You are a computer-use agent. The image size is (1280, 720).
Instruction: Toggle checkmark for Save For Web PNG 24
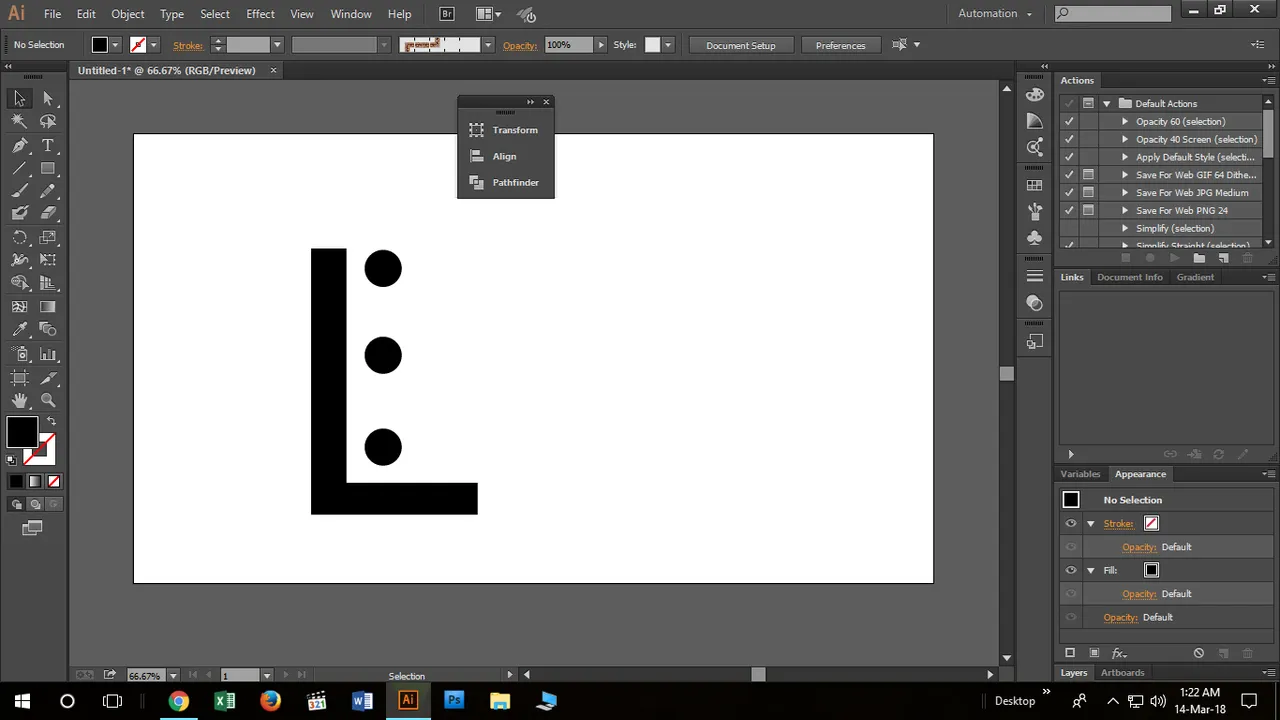point(1069,210)
